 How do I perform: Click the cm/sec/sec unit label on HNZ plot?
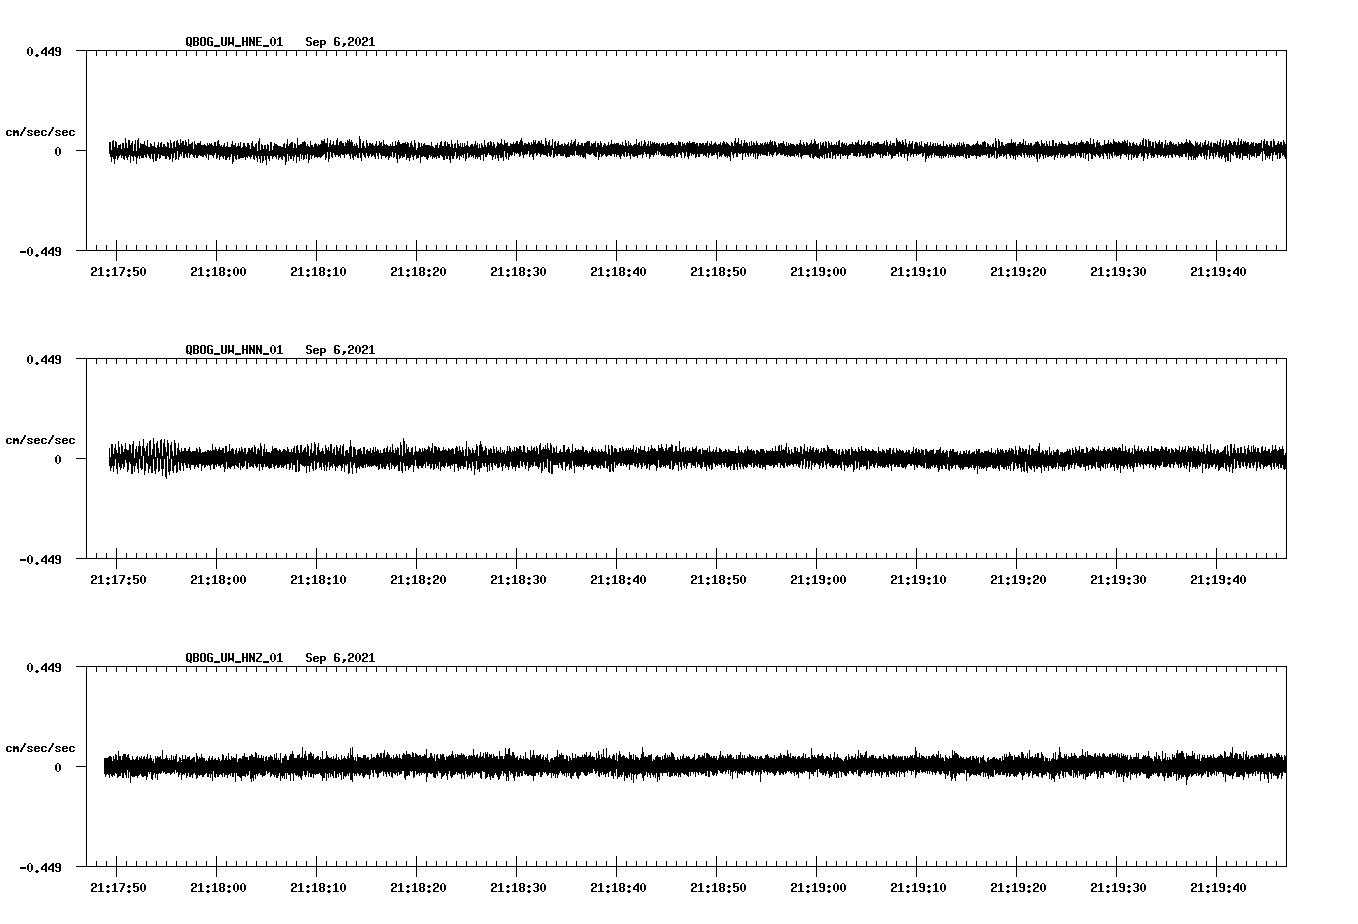pos(40,748)
